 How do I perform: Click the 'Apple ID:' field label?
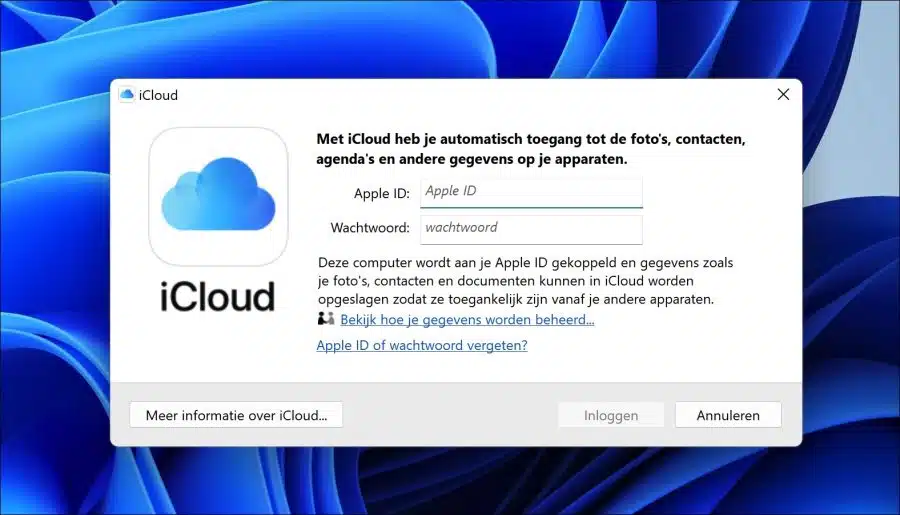(382, 193)
